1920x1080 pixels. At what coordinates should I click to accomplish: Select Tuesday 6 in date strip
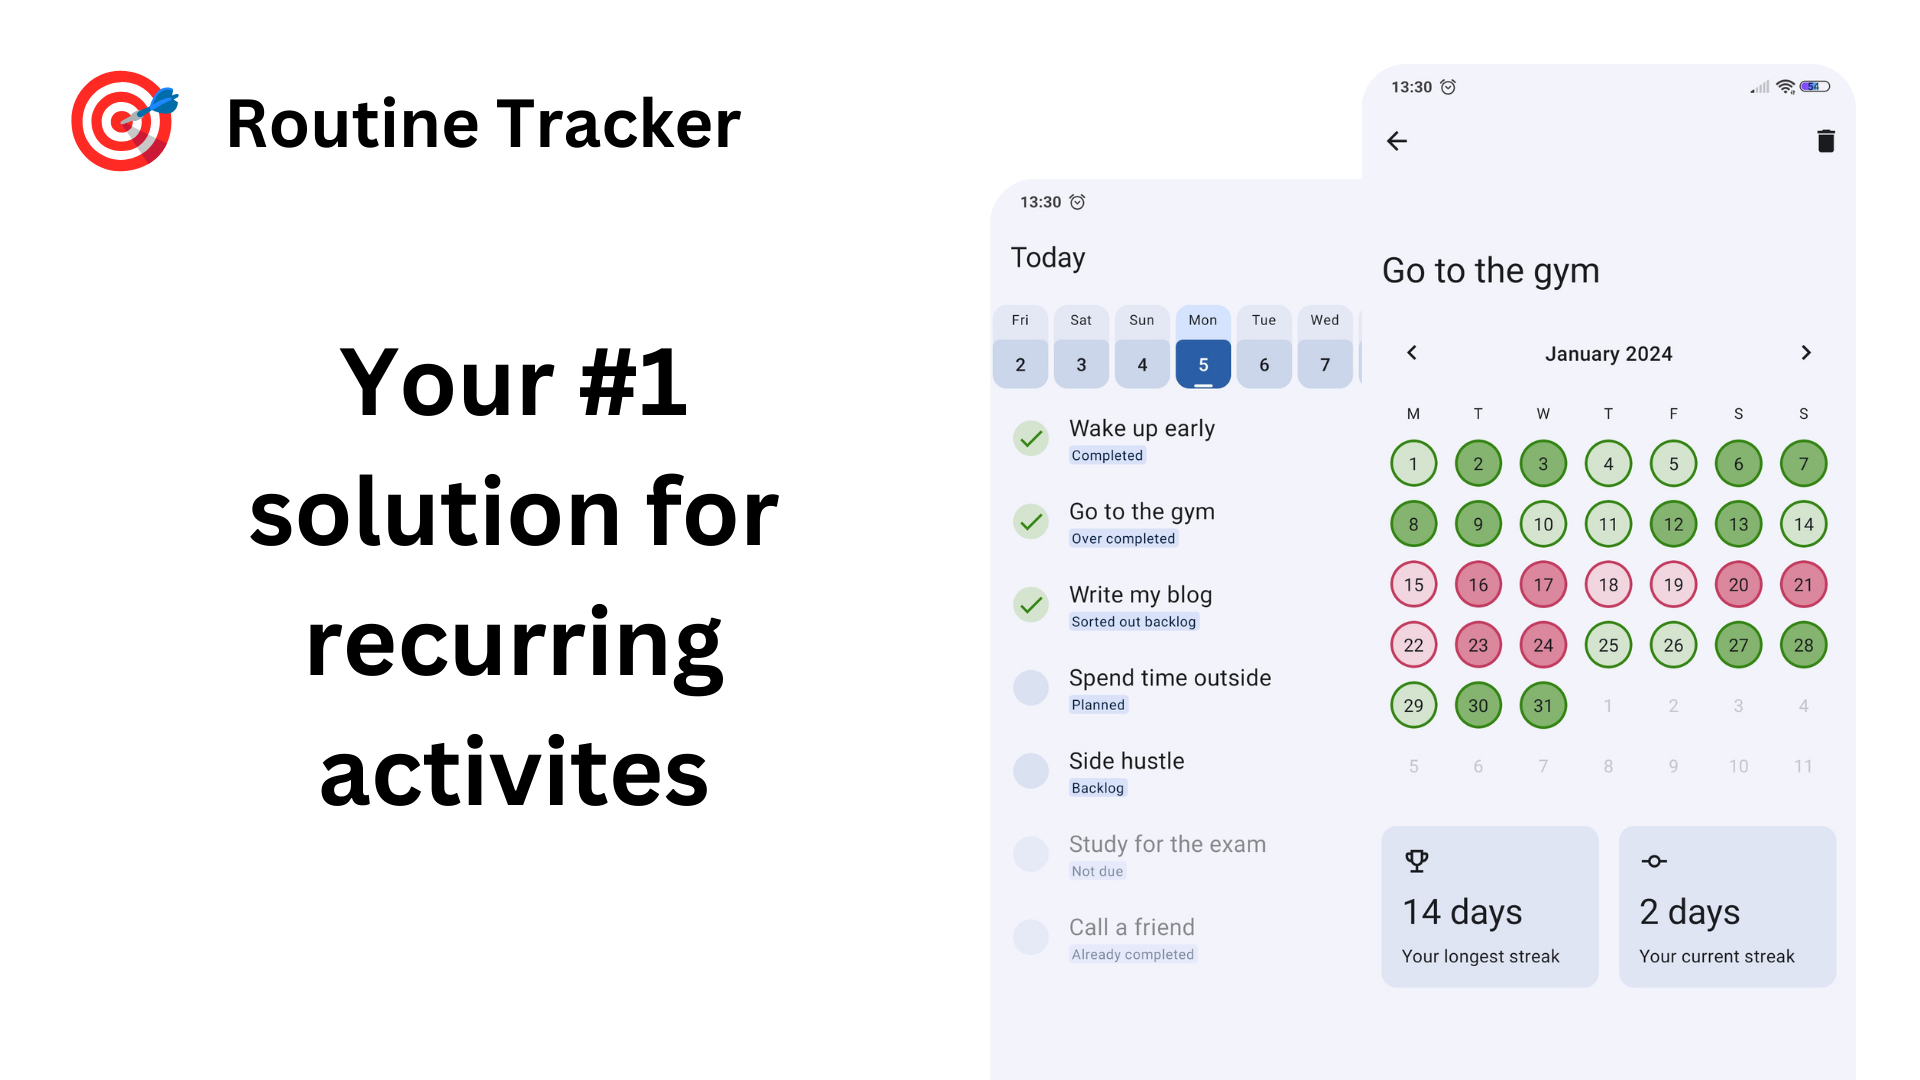click(x=1262, y=347)
